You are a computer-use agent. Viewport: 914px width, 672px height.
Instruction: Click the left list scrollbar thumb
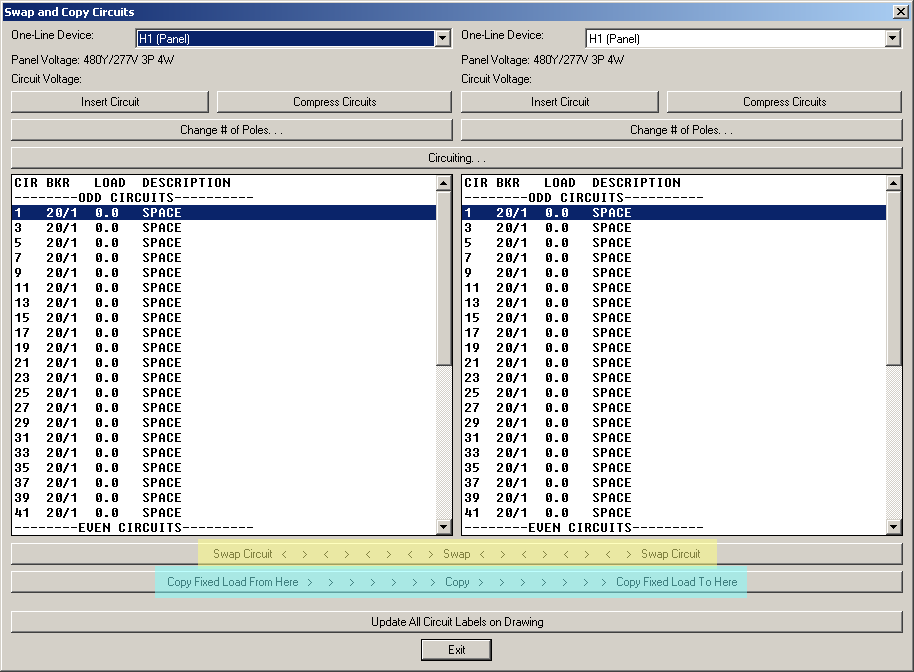click(444, 278)
